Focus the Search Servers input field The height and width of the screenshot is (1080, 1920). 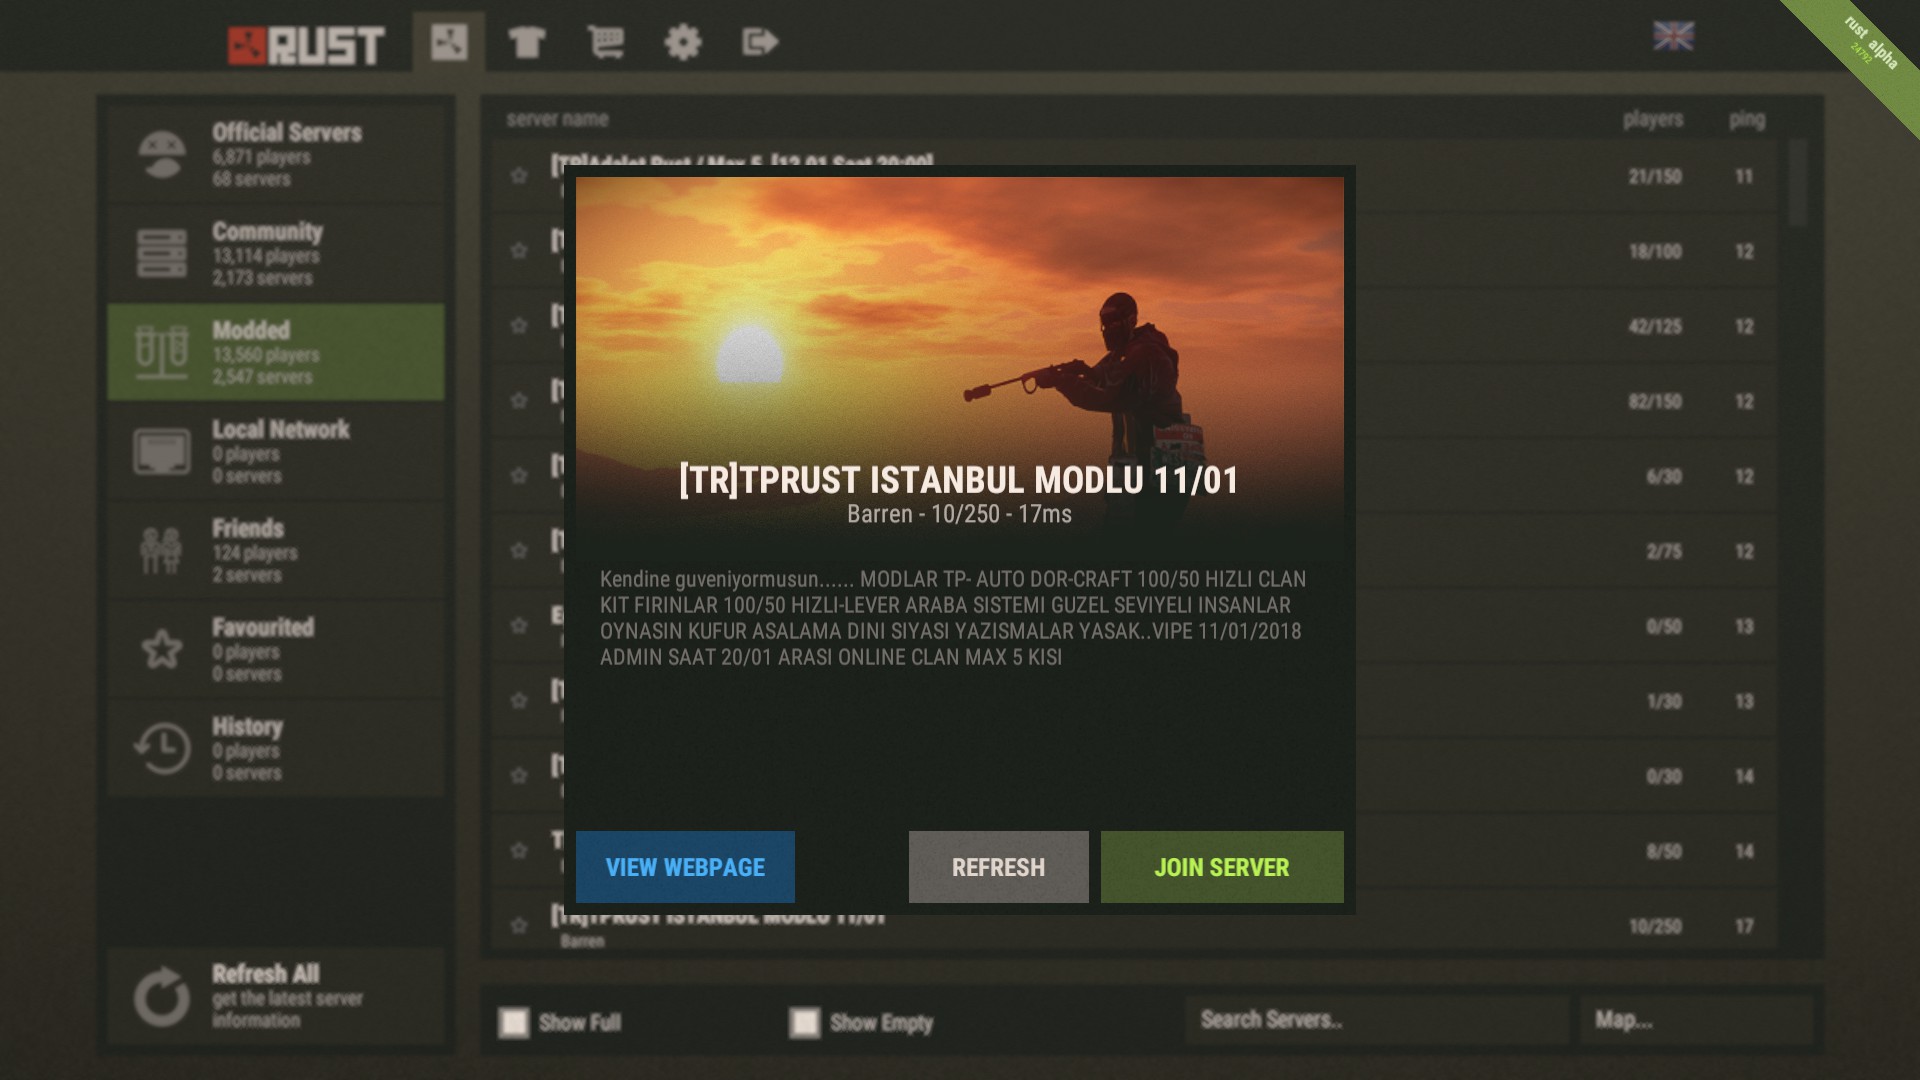(1377, 1020)
